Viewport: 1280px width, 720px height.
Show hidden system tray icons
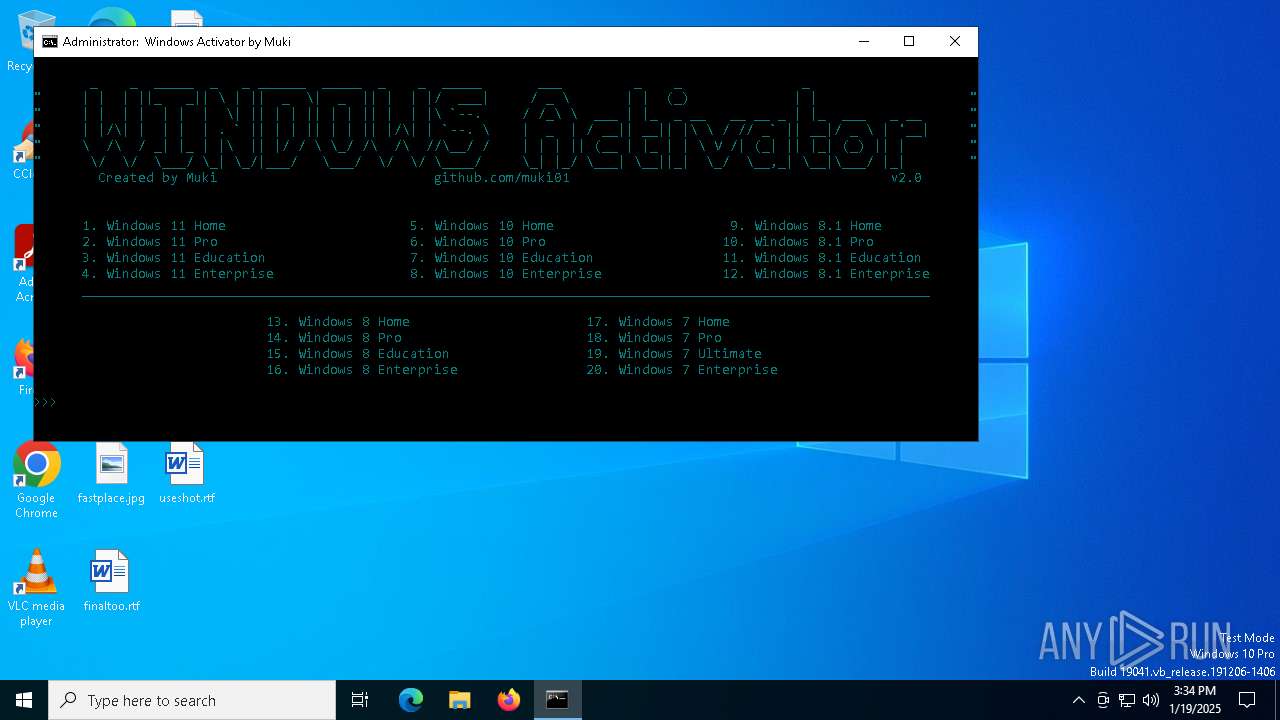coord(1078,700)
